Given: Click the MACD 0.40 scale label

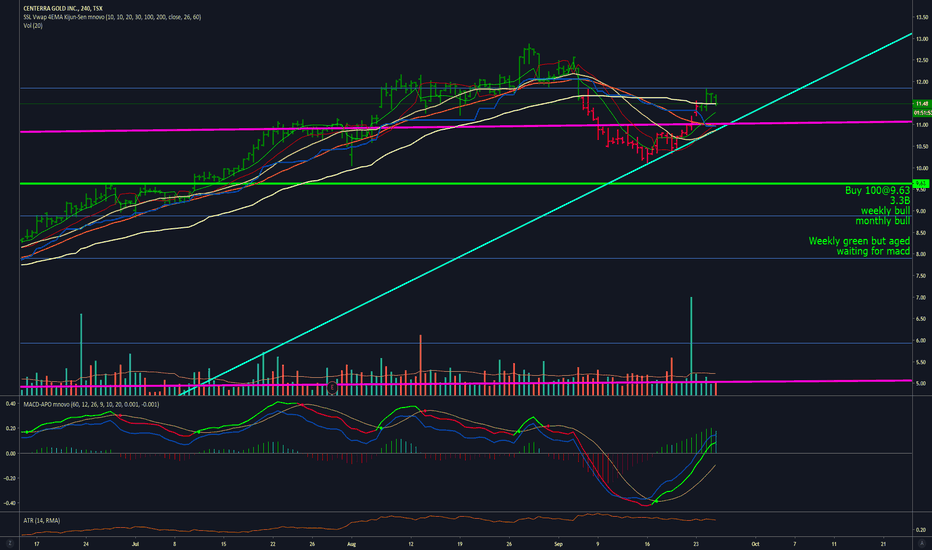Looking at the screenshot, I should click(x=10, y=404).
